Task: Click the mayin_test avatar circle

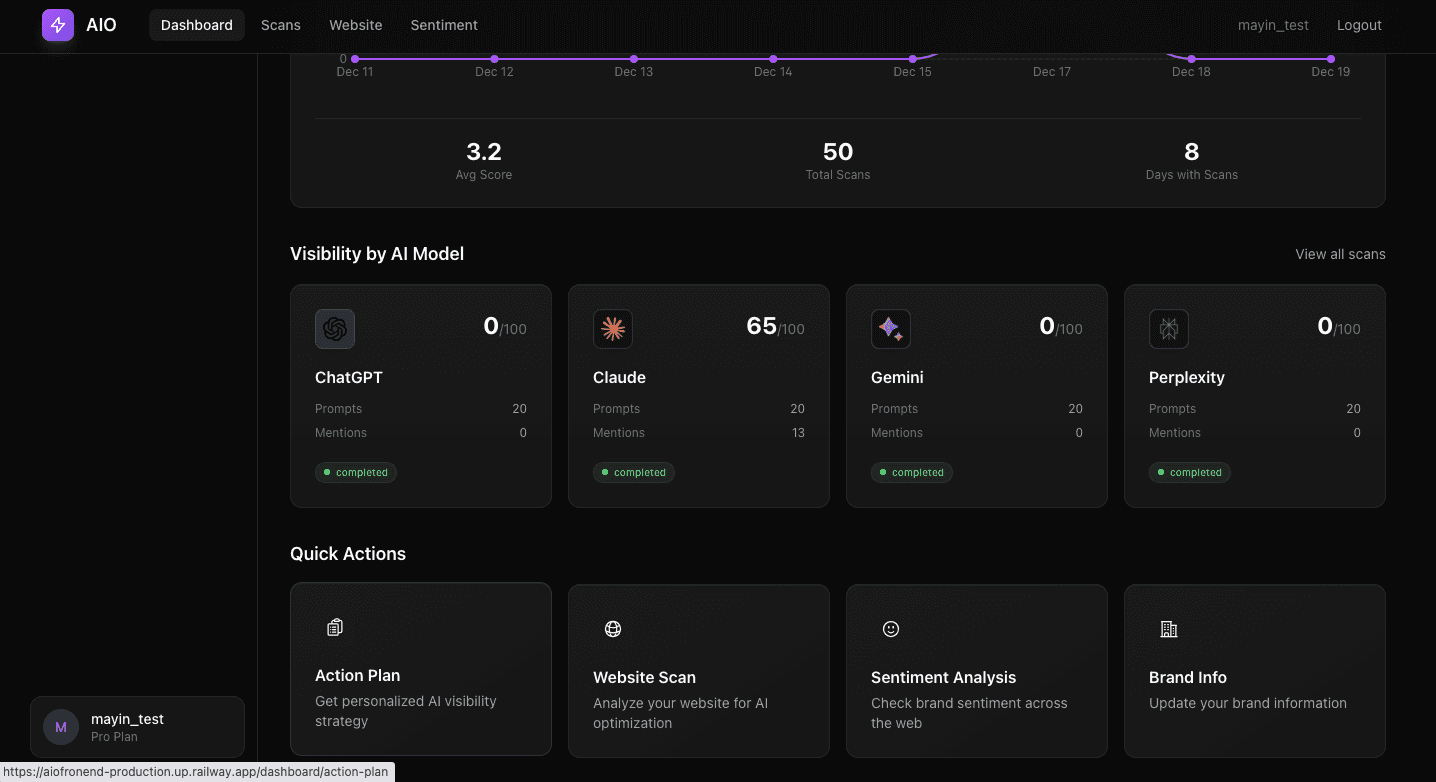Action: pyautogui.click(x=60, y=727)
